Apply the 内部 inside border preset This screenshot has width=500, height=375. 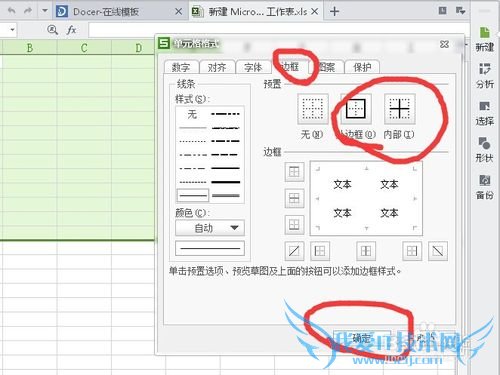[x=399, y=109]
